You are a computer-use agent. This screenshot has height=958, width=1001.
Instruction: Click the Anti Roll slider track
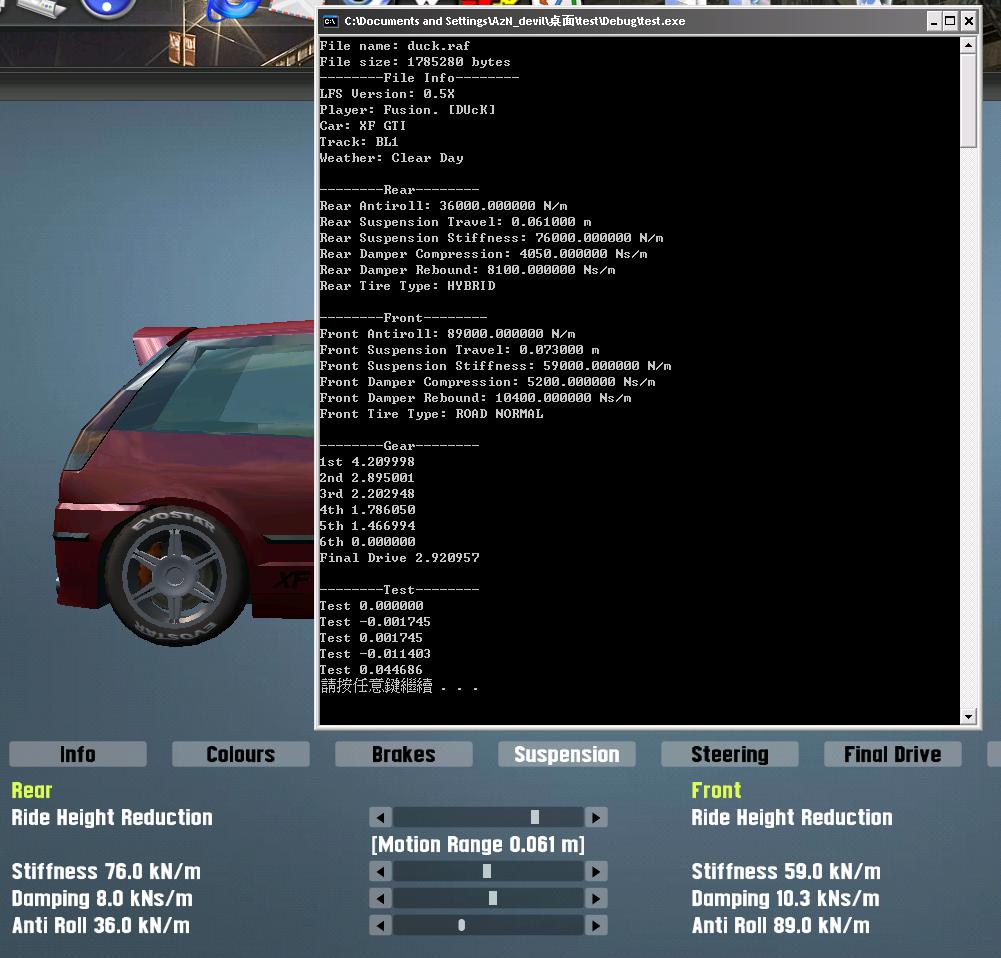pyautogui.click(x=488, y=925)
